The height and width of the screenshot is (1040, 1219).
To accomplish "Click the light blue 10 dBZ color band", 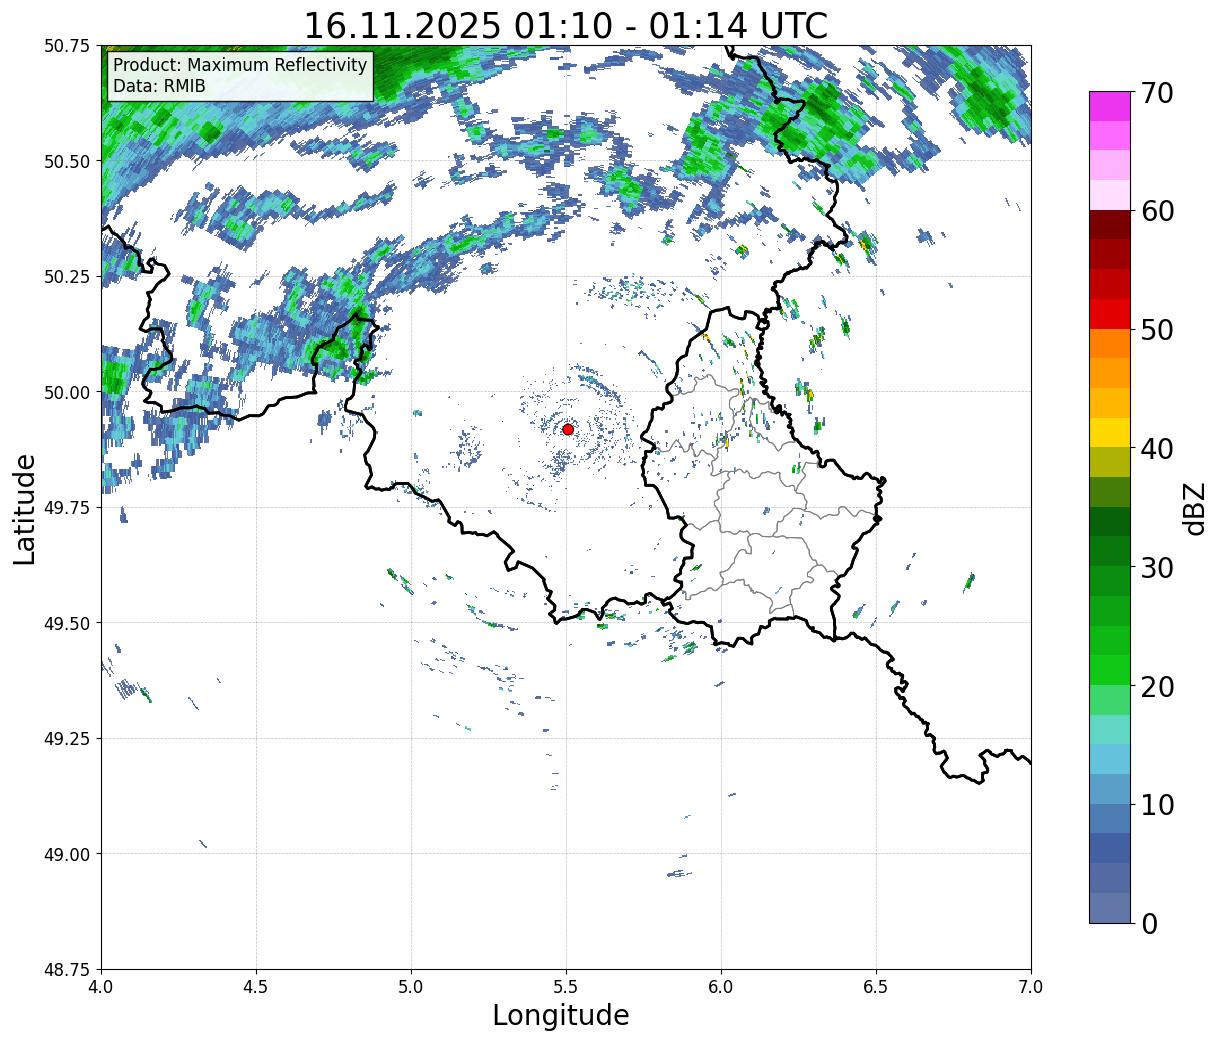I will pos(1110,789).
